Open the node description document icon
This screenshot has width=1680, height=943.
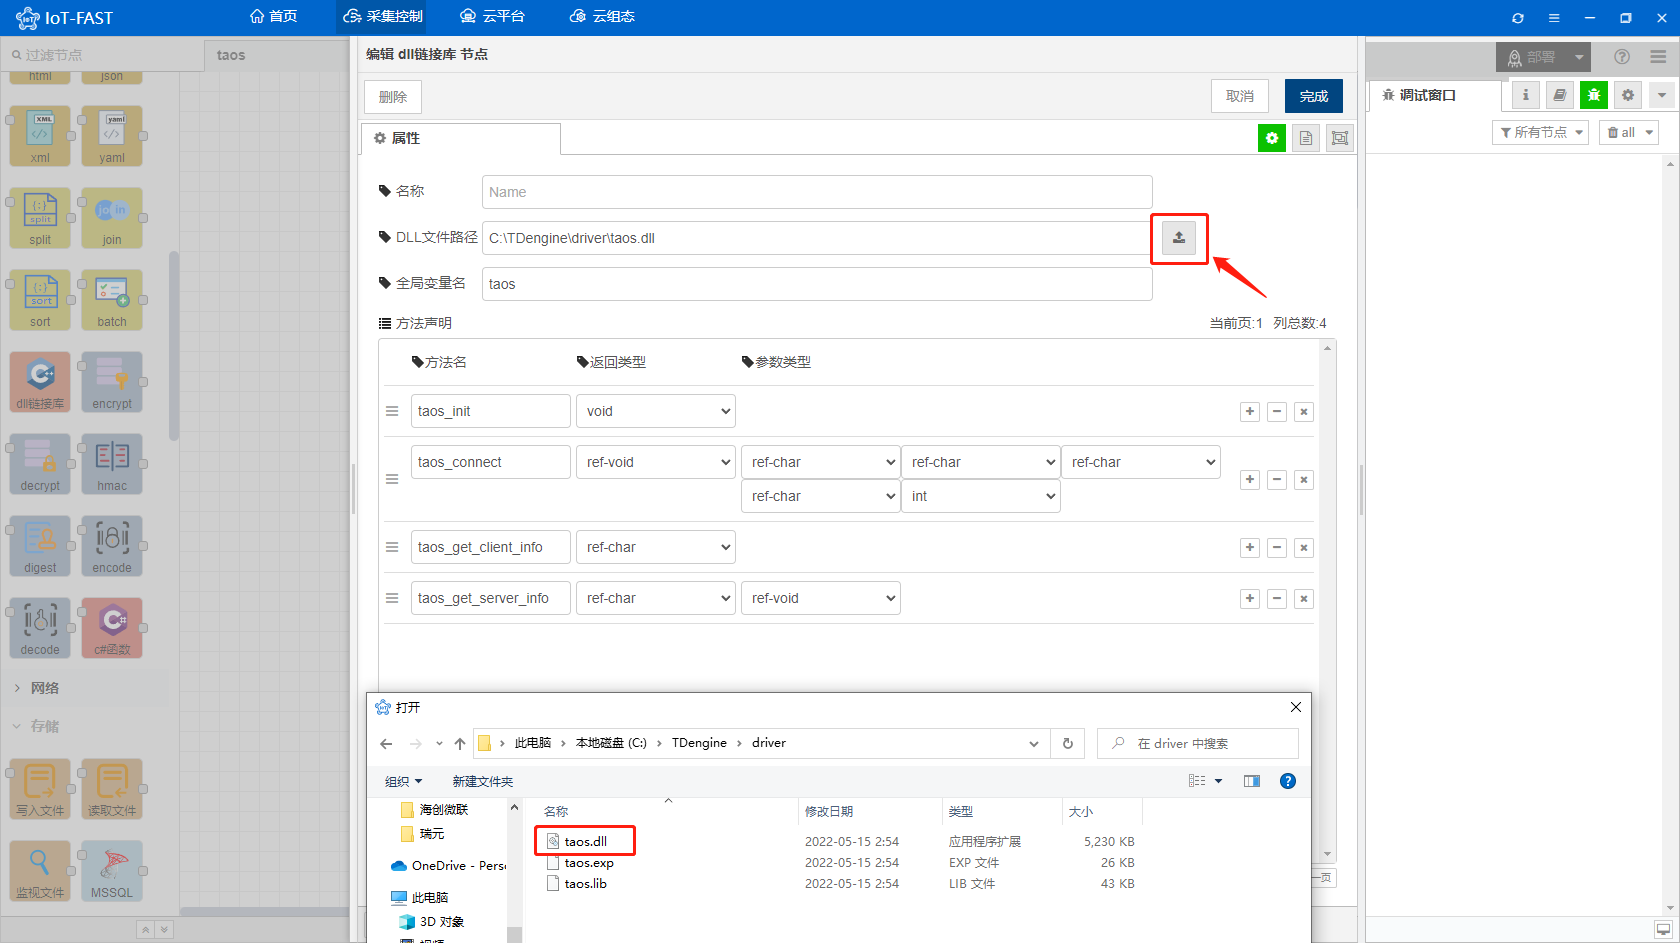(1306, 138)
